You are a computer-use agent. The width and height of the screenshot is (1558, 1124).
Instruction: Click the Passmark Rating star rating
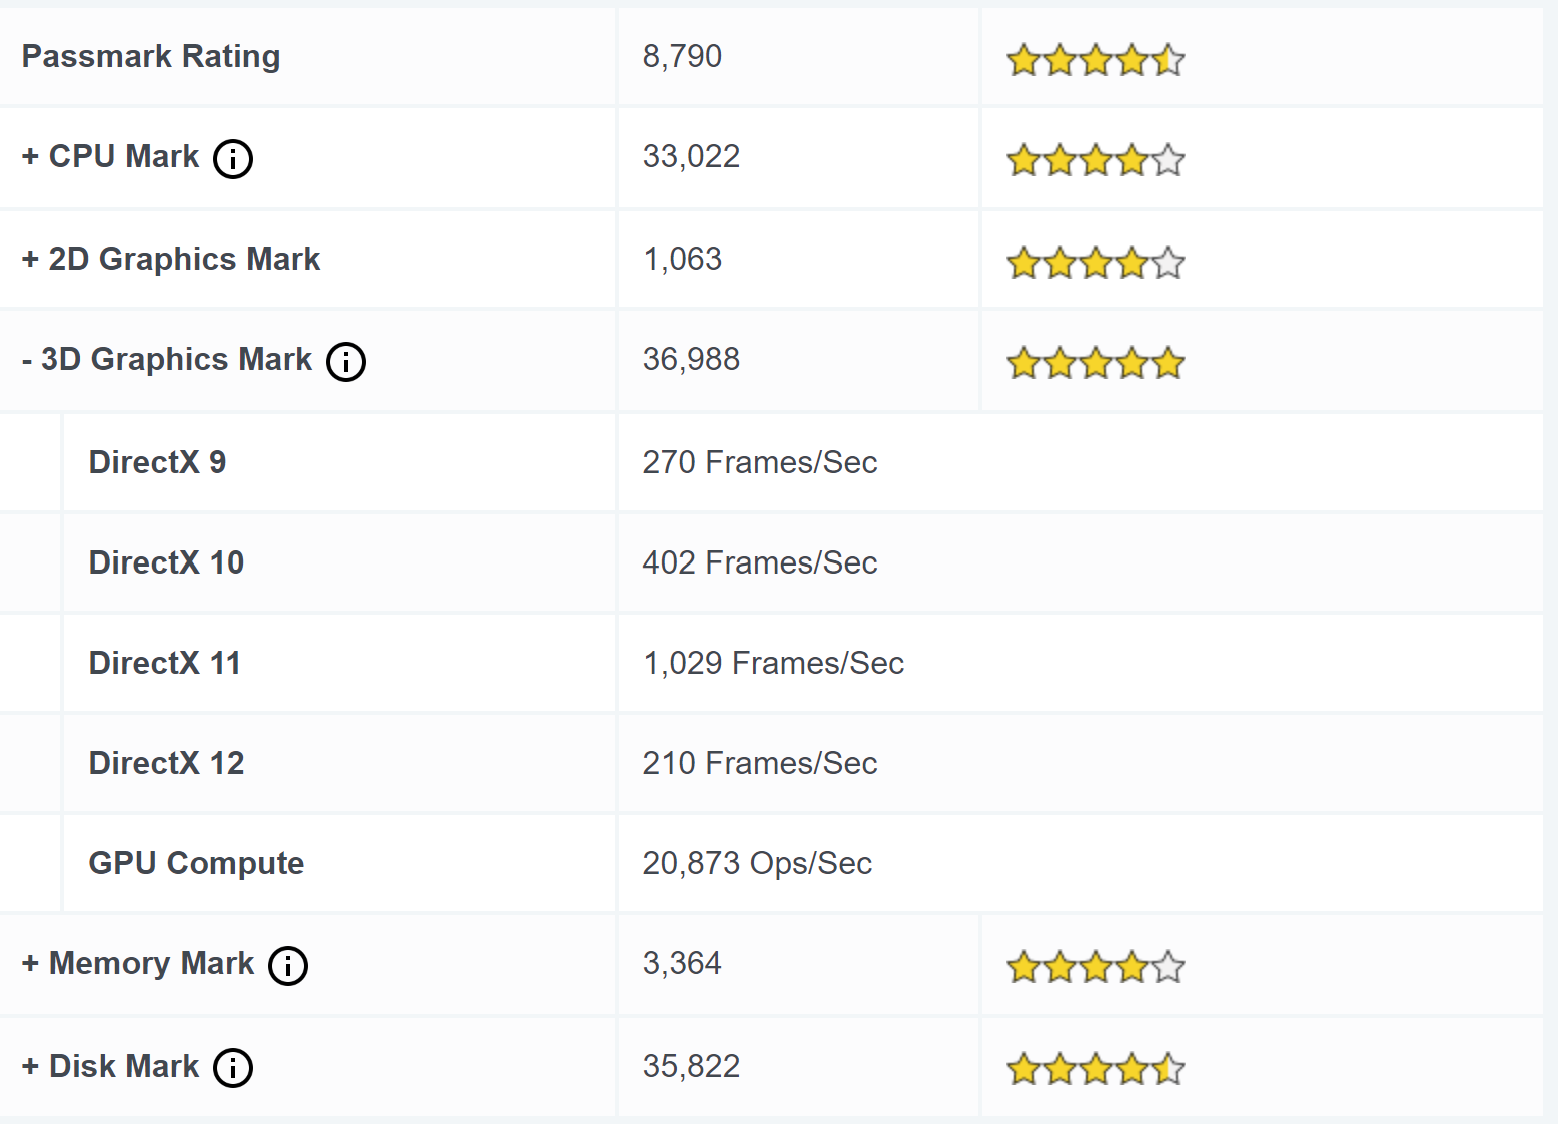coord(1095,60)
